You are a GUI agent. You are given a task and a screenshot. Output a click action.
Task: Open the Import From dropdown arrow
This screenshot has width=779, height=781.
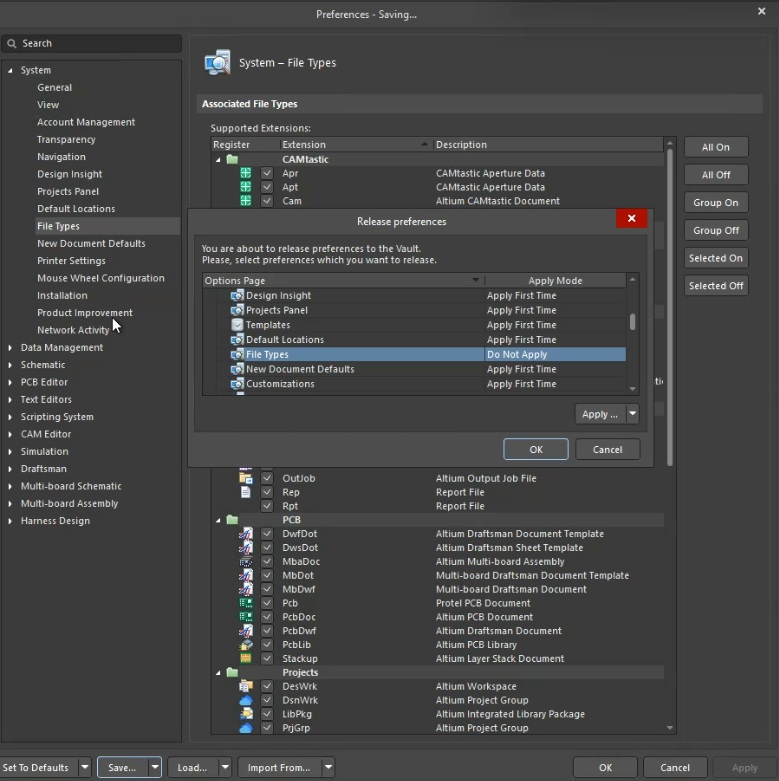[328, 768]
